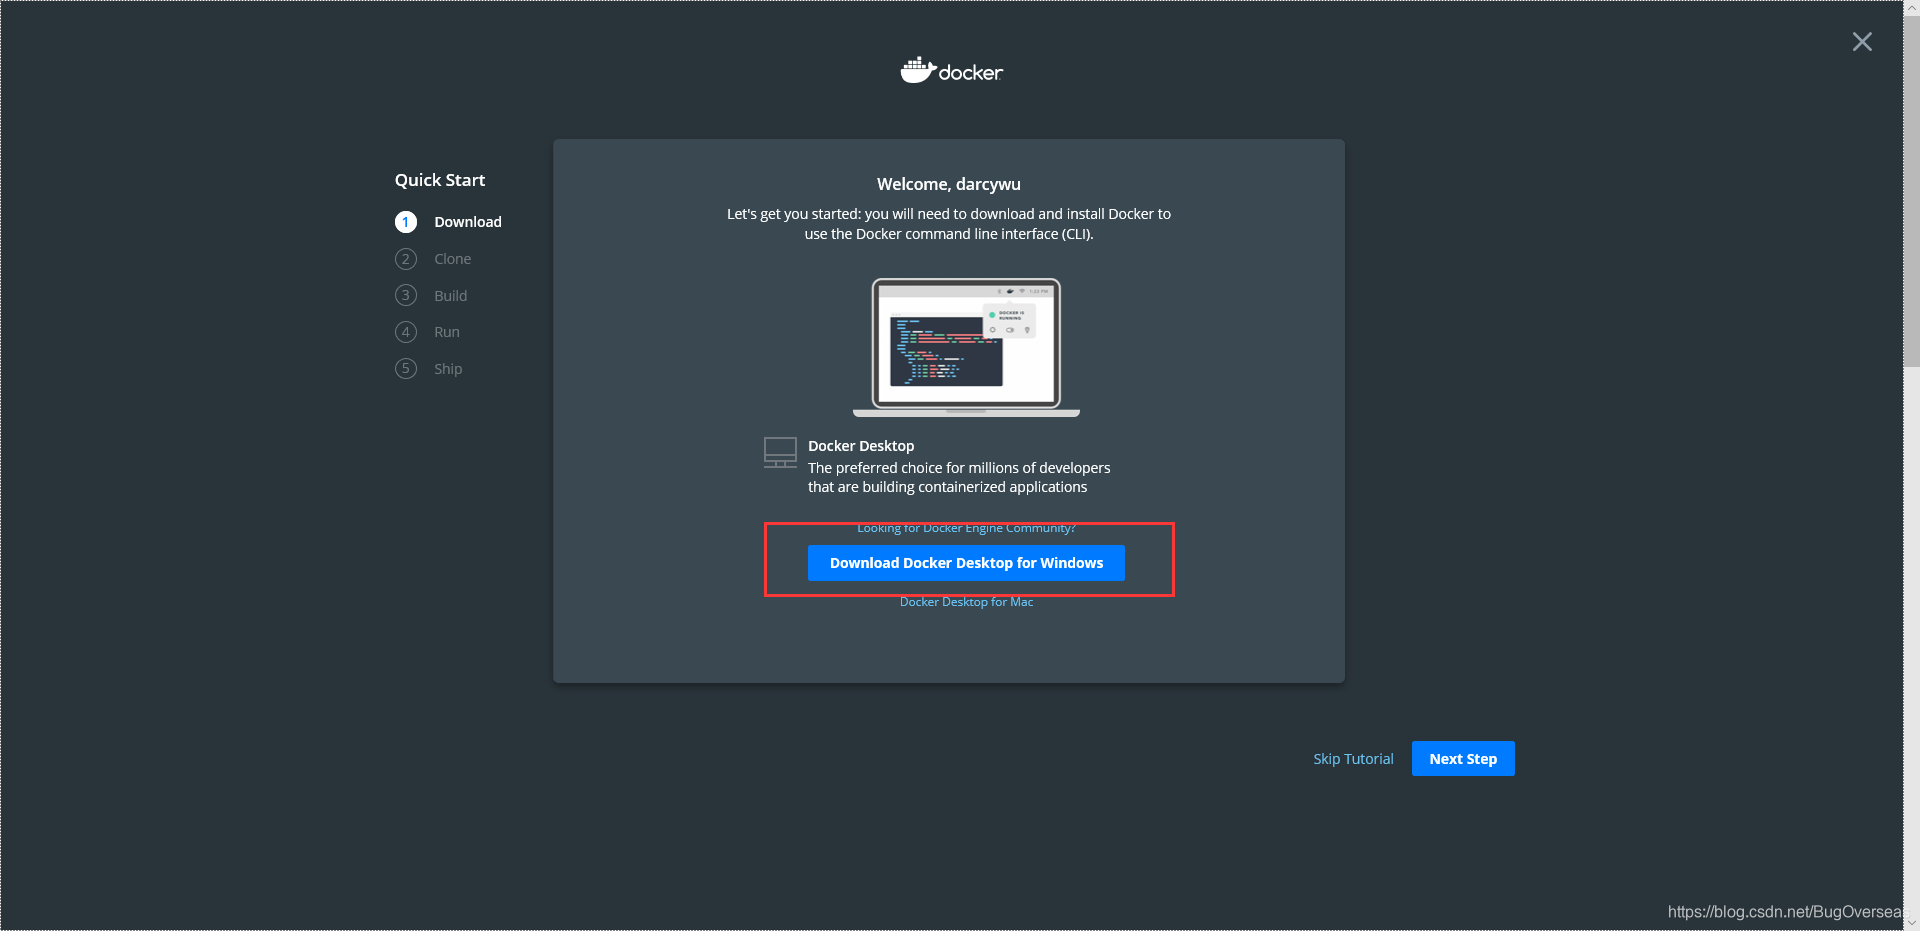Screen dimensions: 1920x931
Task: Select step 5 circle for Ship
Action: (x=406, y=369)
